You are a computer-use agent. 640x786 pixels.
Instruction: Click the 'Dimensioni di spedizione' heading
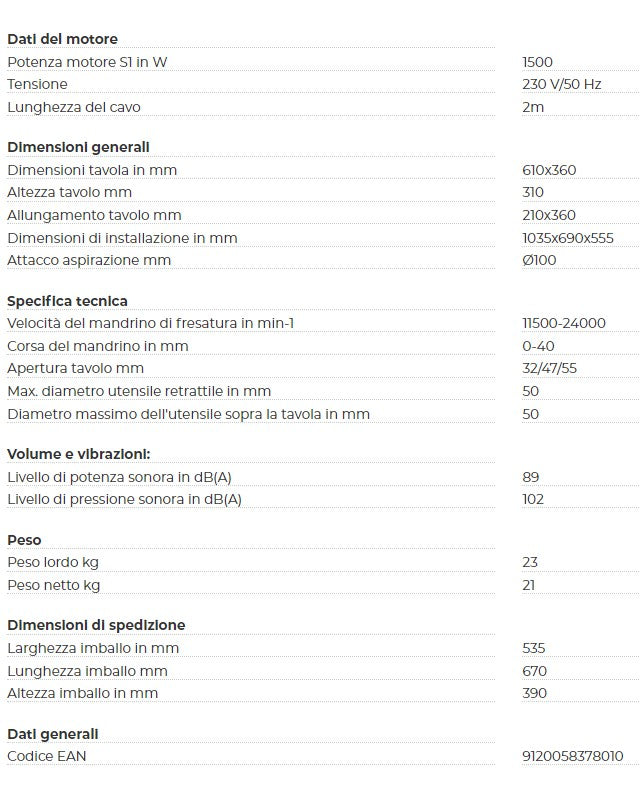pos(96,626)
